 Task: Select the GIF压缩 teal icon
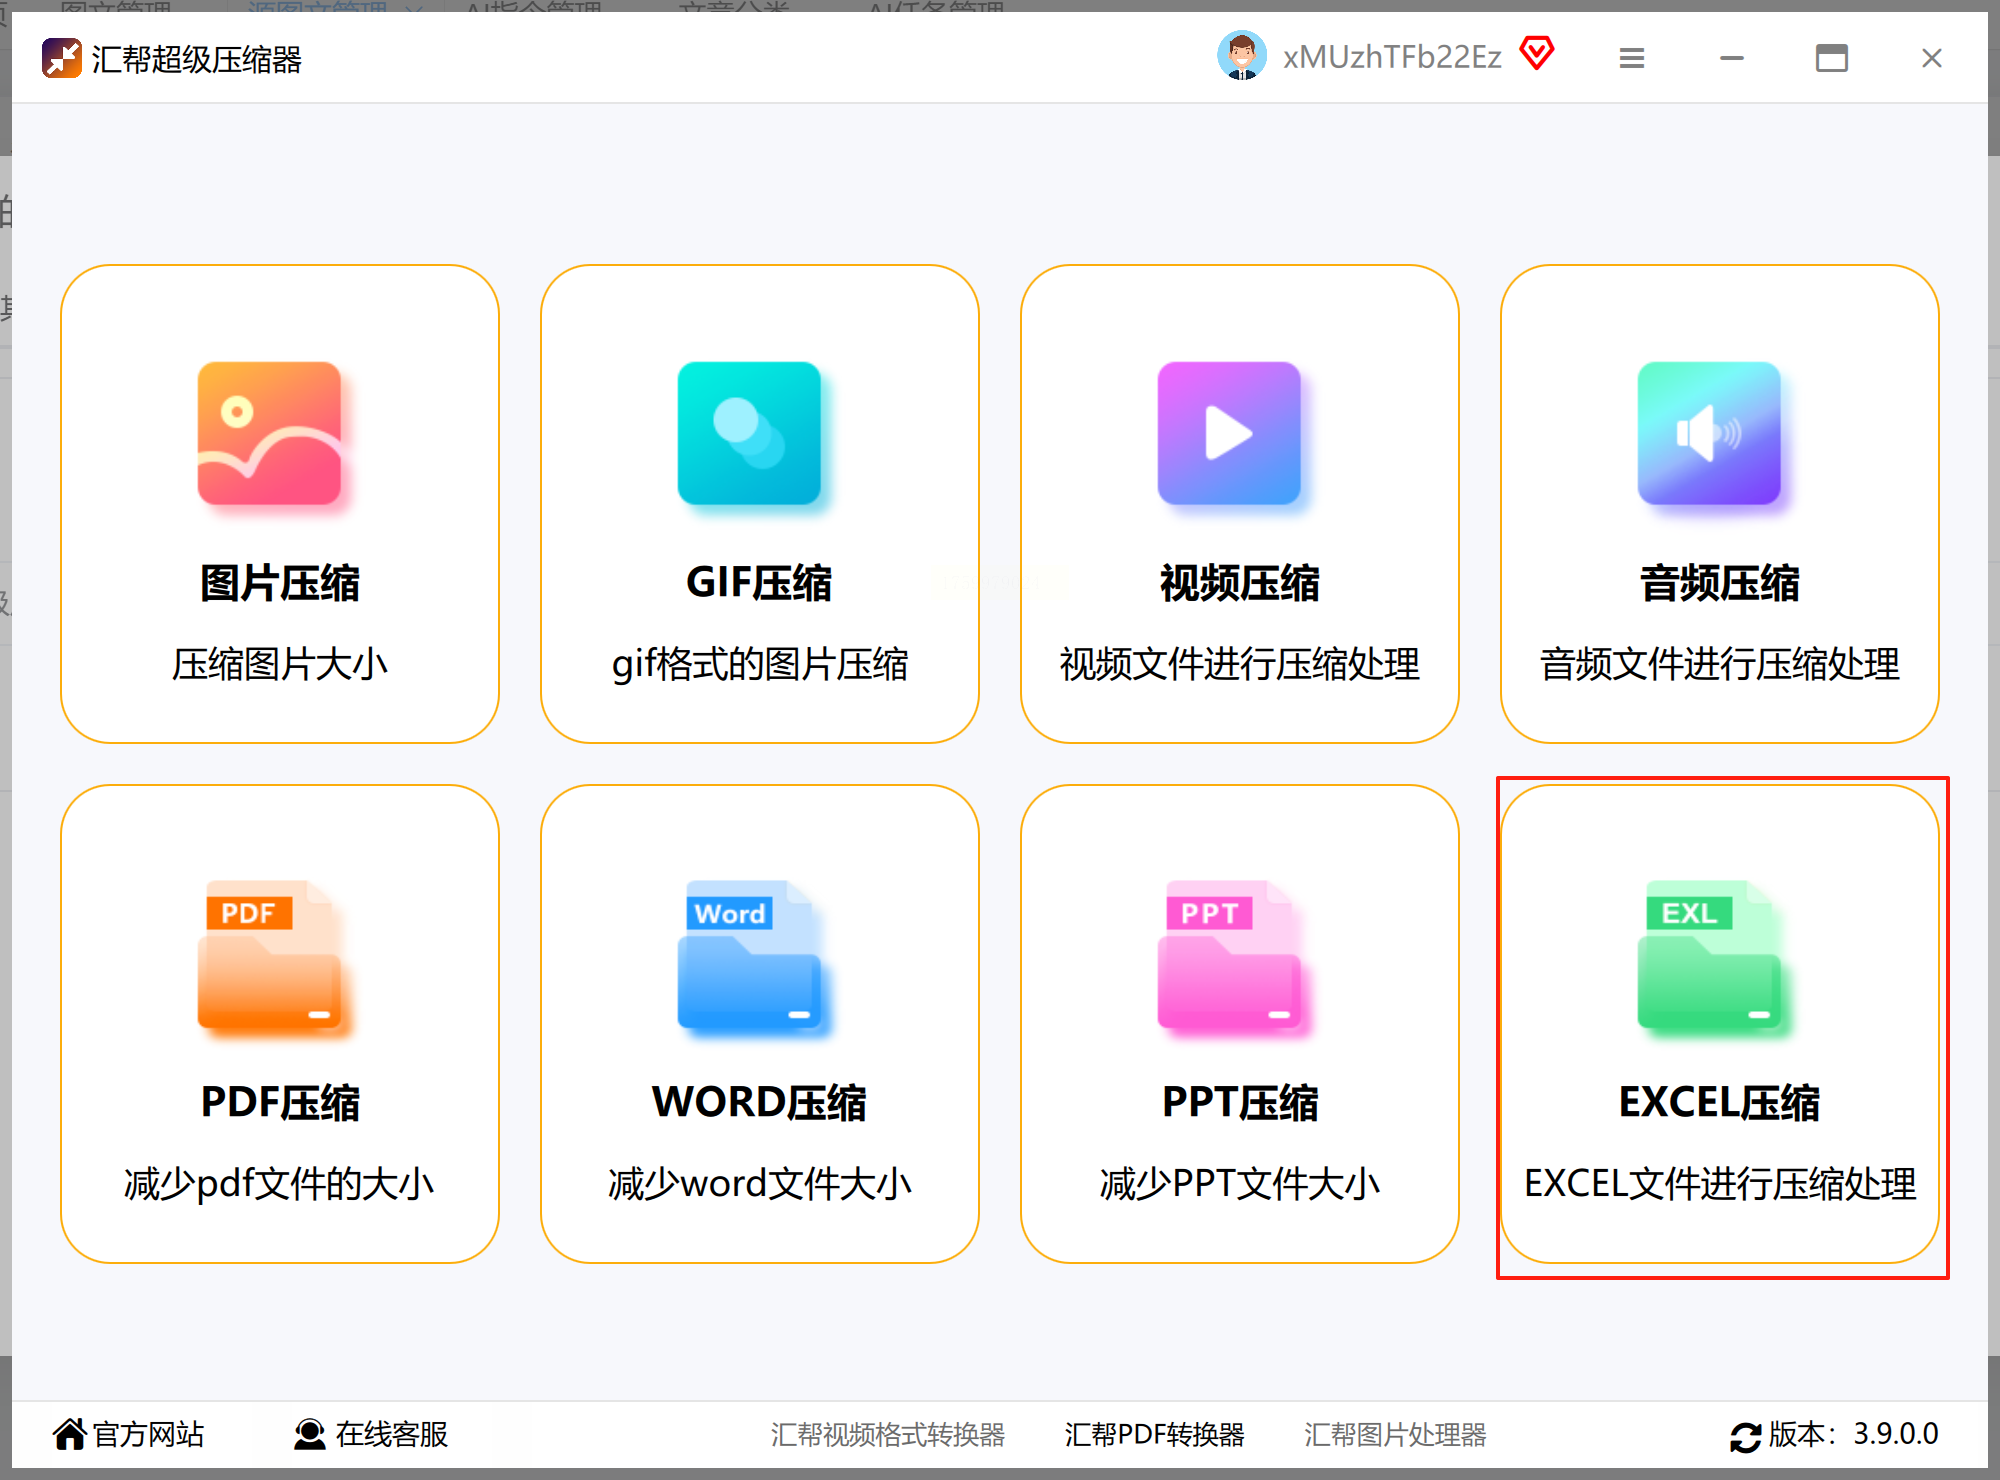tap(749, 434)
